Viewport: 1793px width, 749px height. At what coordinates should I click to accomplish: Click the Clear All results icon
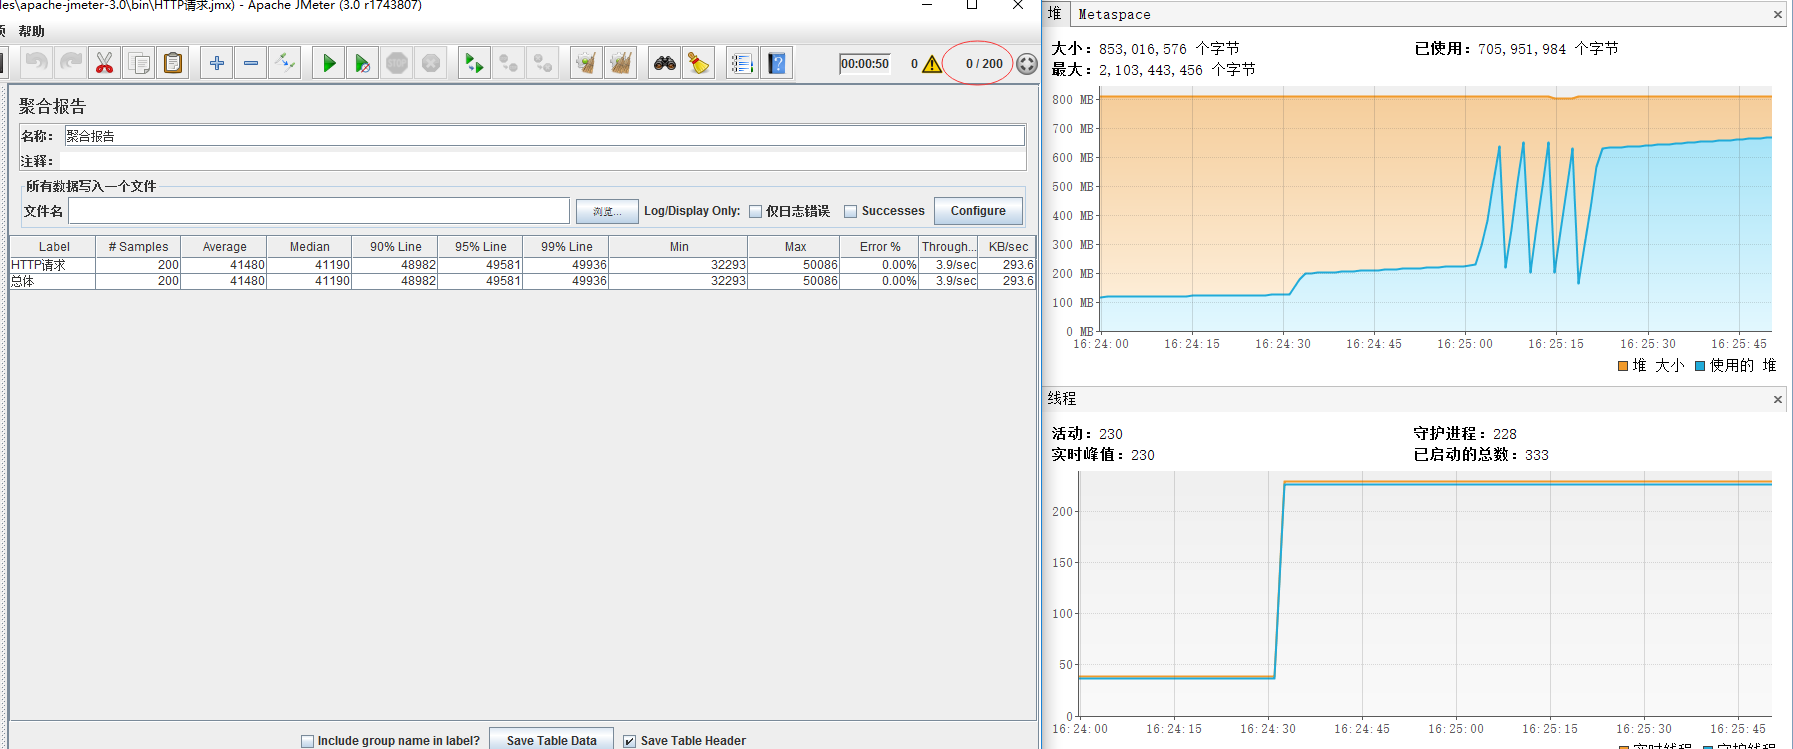coord(620,63)
